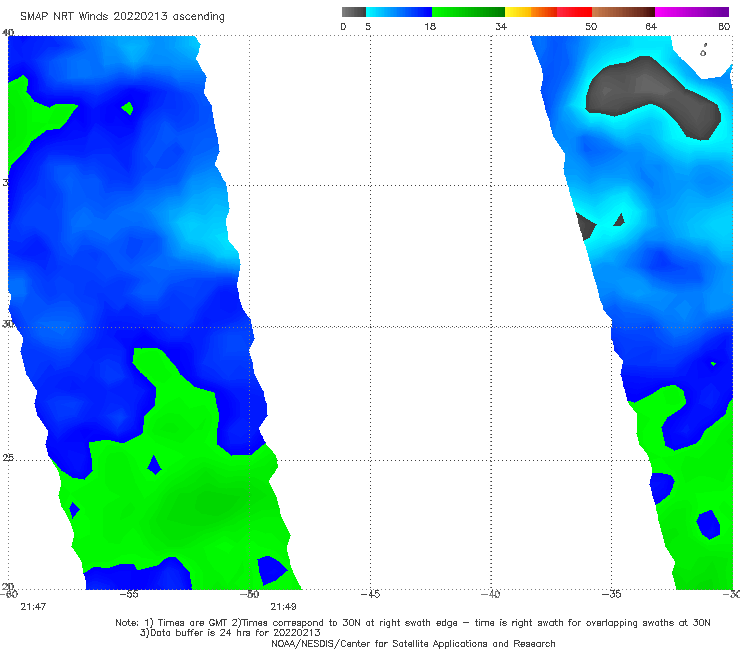
Task: Click the cyan-to-blue 5-18 color bar segment
Action: (399, 12)
